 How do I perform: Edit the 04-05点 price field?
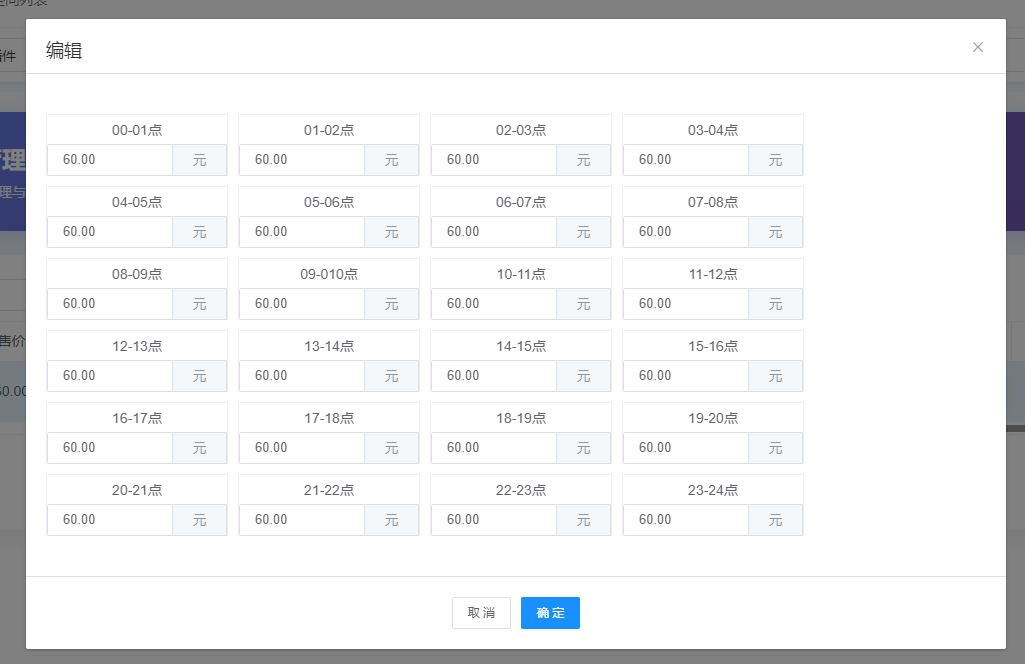click(110, 232)
